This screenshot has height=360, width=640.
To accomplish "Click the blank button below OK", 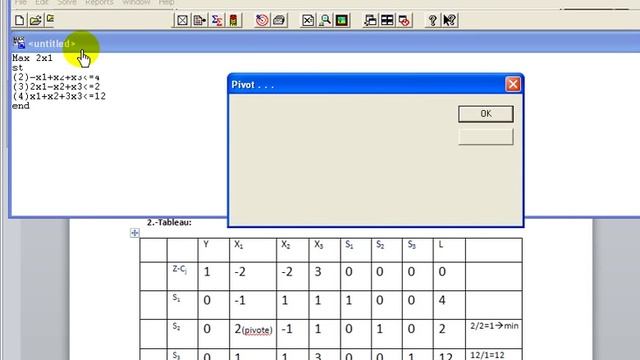I will click(x=486, y=137).
